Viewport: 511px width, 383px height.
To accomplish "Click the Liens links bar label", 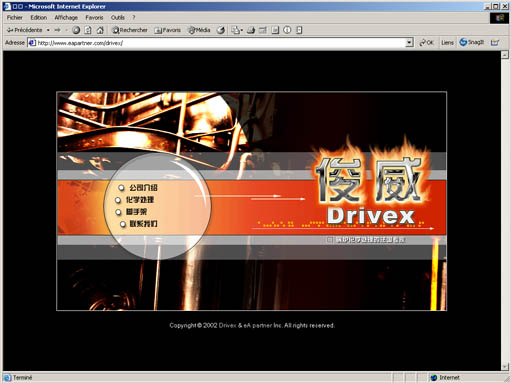I will click(447, 43).
